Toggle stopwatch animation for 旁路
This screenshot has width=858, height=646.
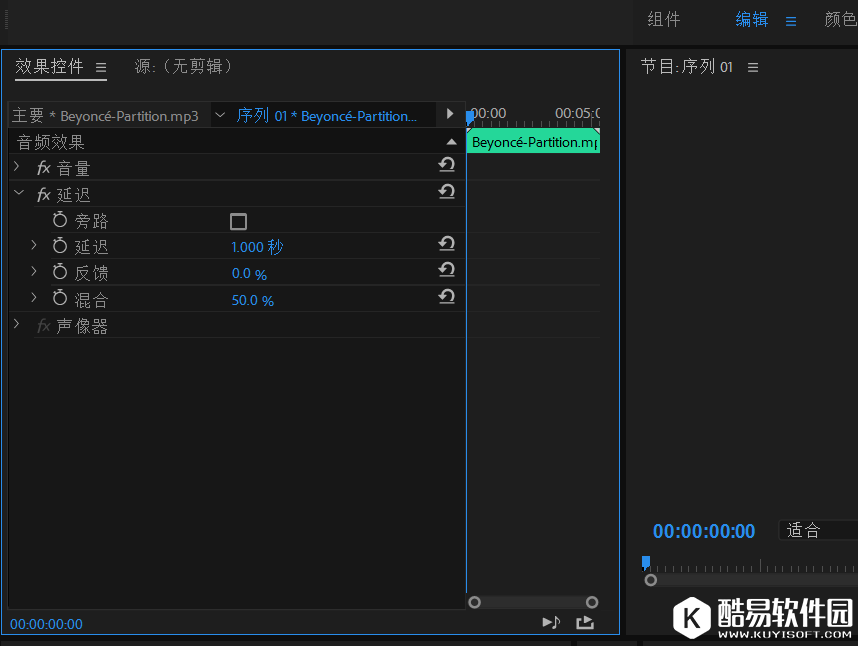pyautogui.click(x=60, y=220)
